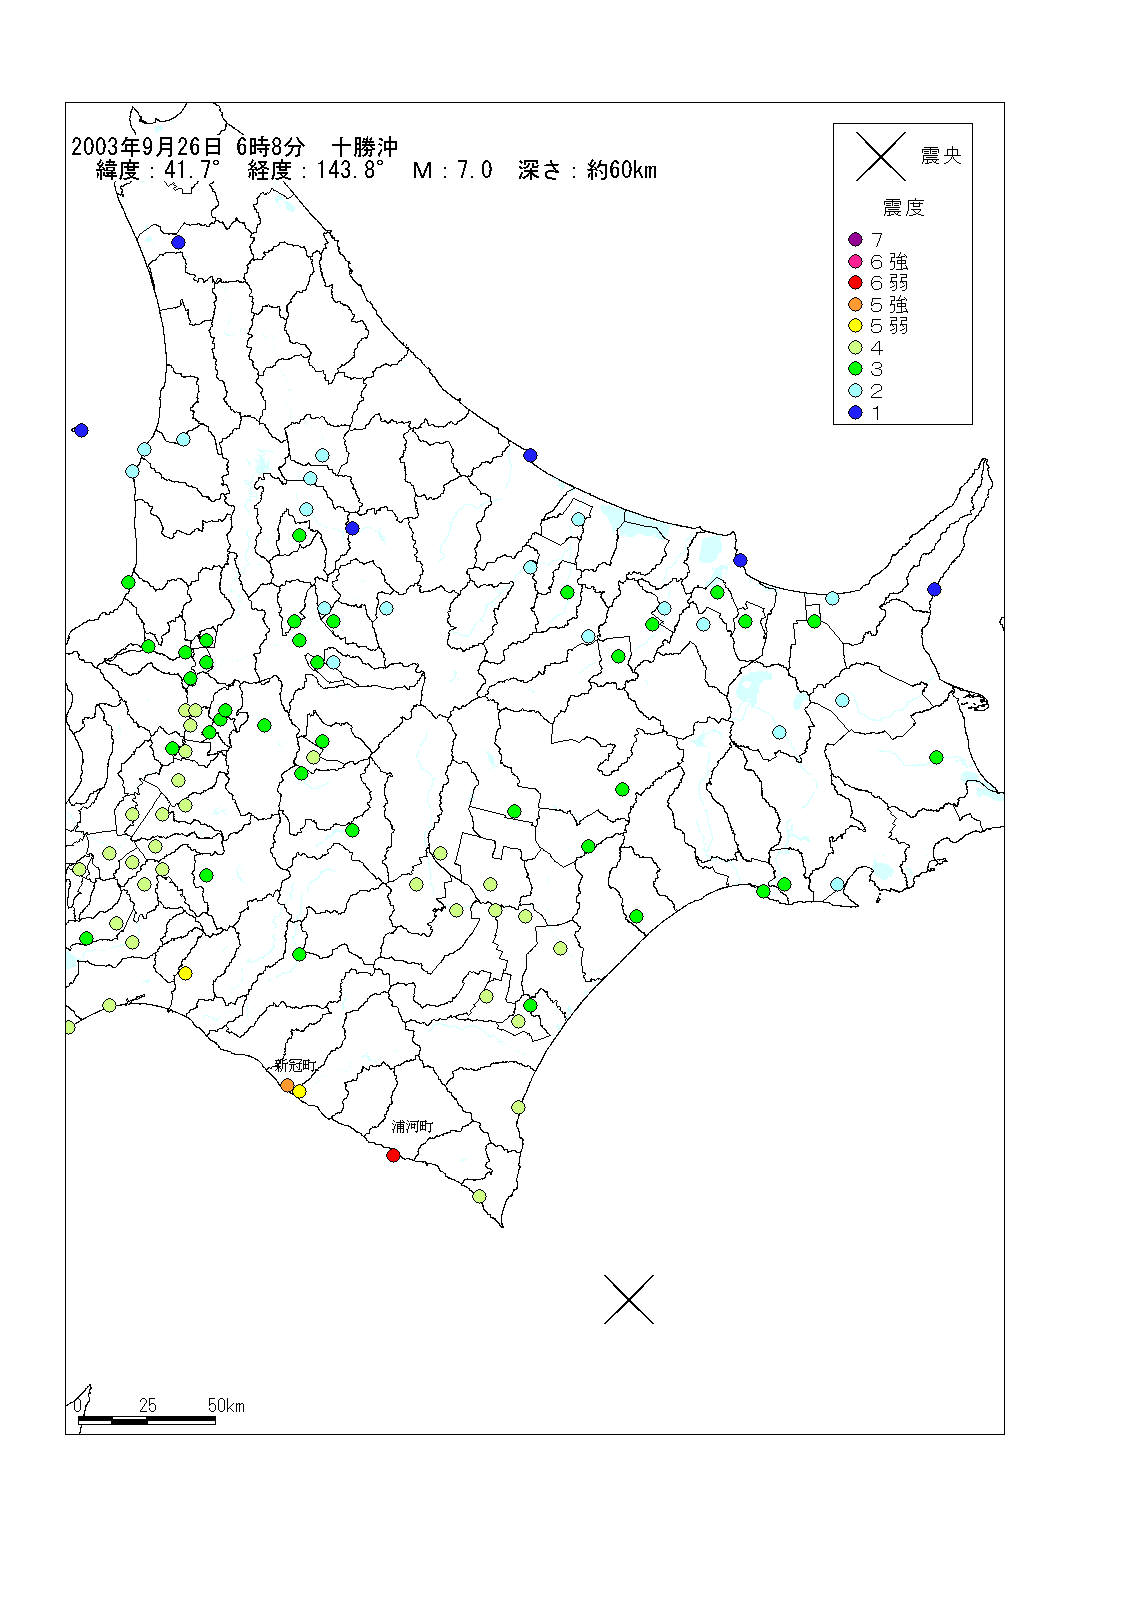
Task: Select the orange dot at 新冠町
Action: tap(287, 1085)
